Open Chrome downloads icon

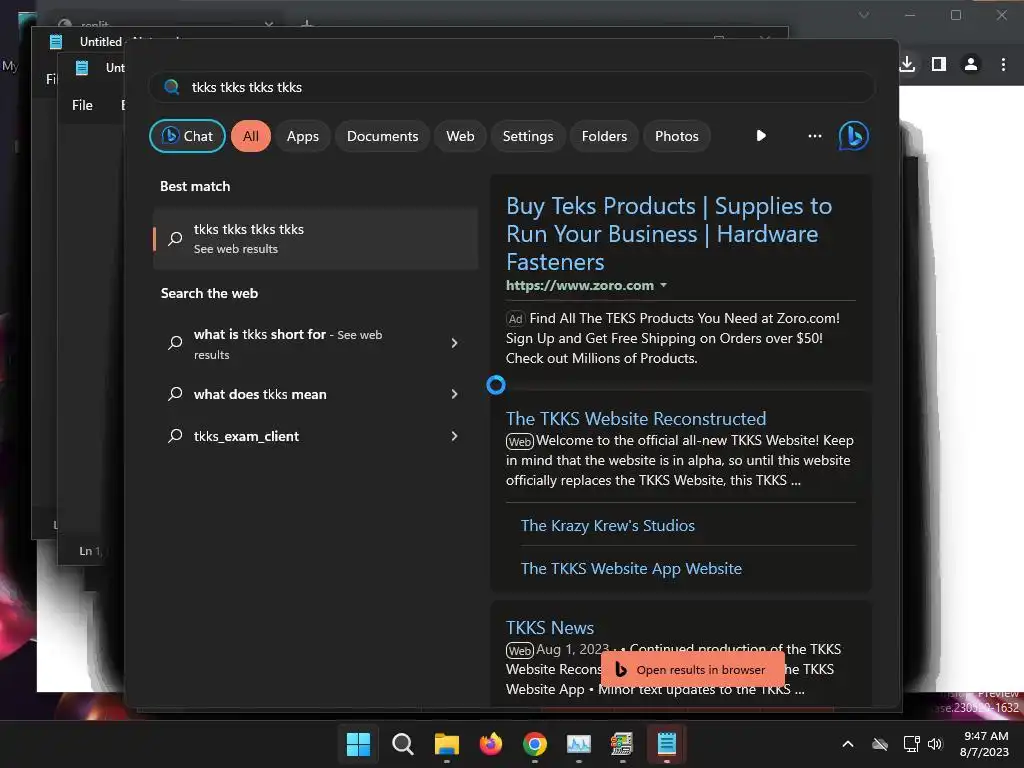(x=906, y=64)
